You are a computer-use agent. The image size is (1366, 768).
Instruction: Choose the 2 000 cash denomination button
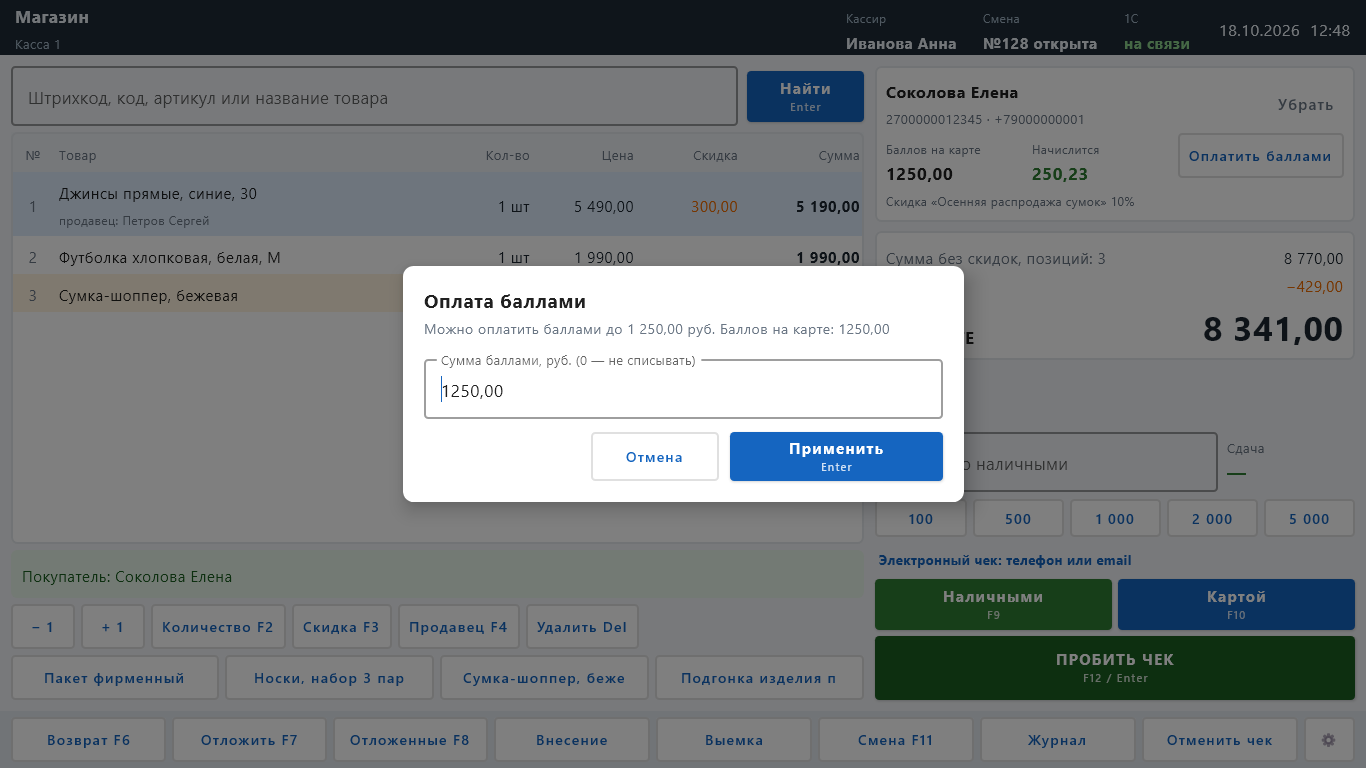pyautogui.click(x=1213, y=519)
